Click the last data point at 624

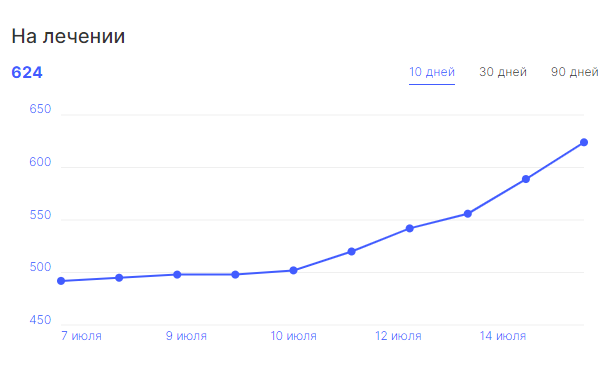point(584,142)
